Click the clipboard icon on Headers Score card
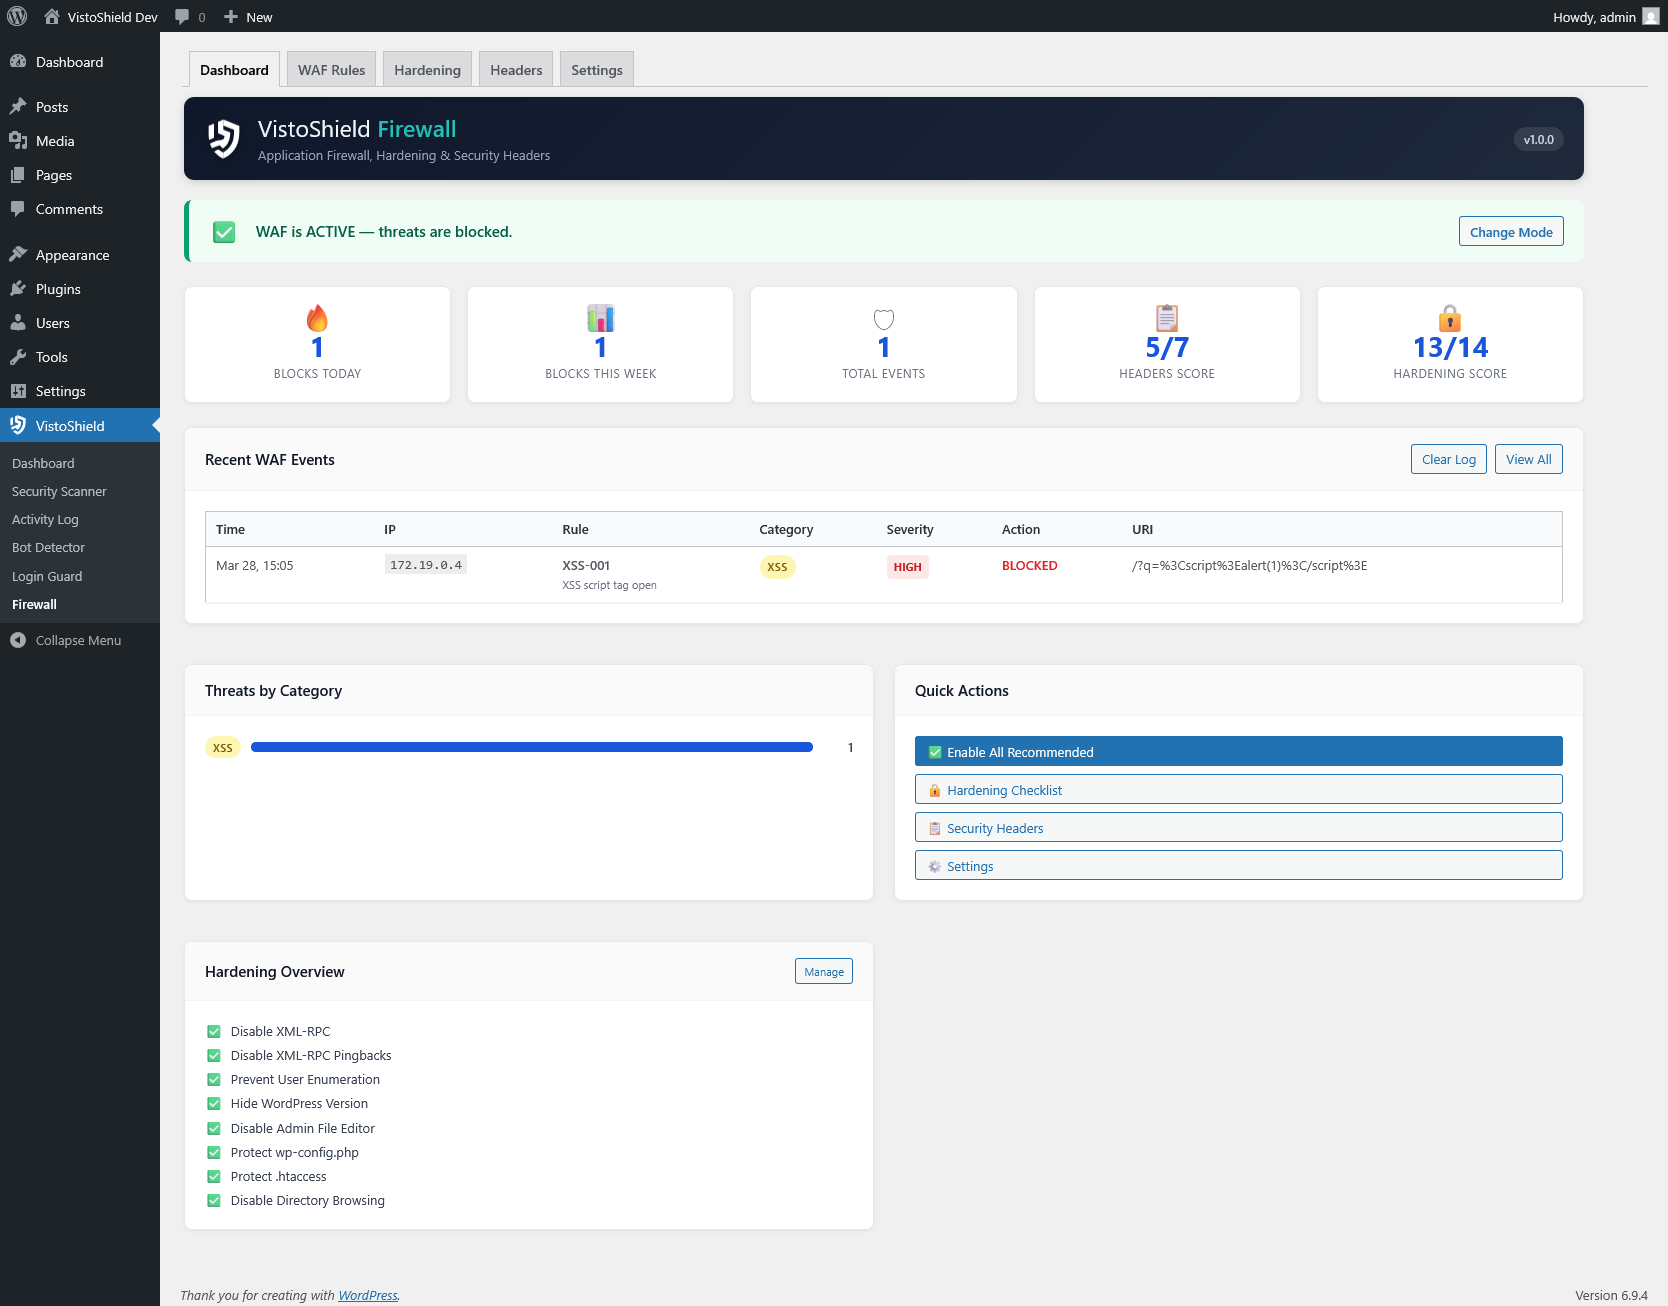Image resolution: width=1668 pixels, height=1306 pixels. coord(1166,318)
